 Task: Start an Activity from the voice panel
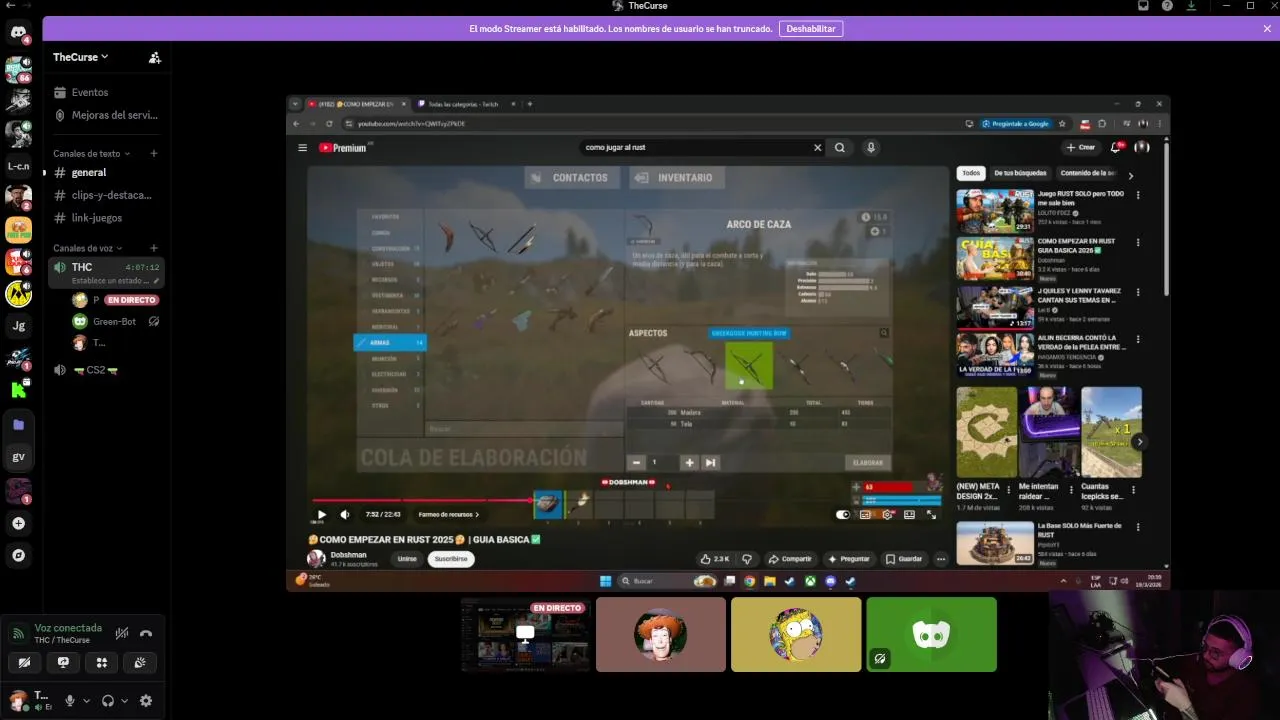[101, 662]
